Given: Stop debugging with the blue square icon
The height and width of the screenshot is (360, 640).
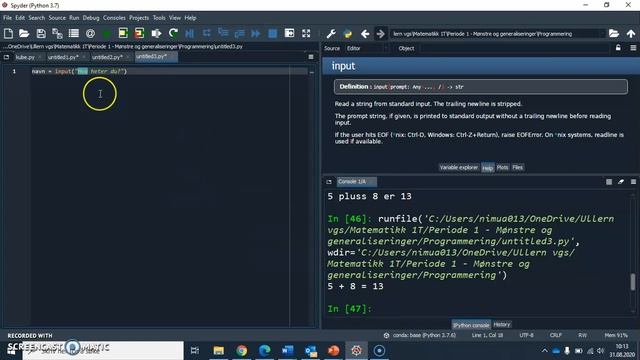Looking at the screenshot, I should pyautogui.click(x=273, y=33).
